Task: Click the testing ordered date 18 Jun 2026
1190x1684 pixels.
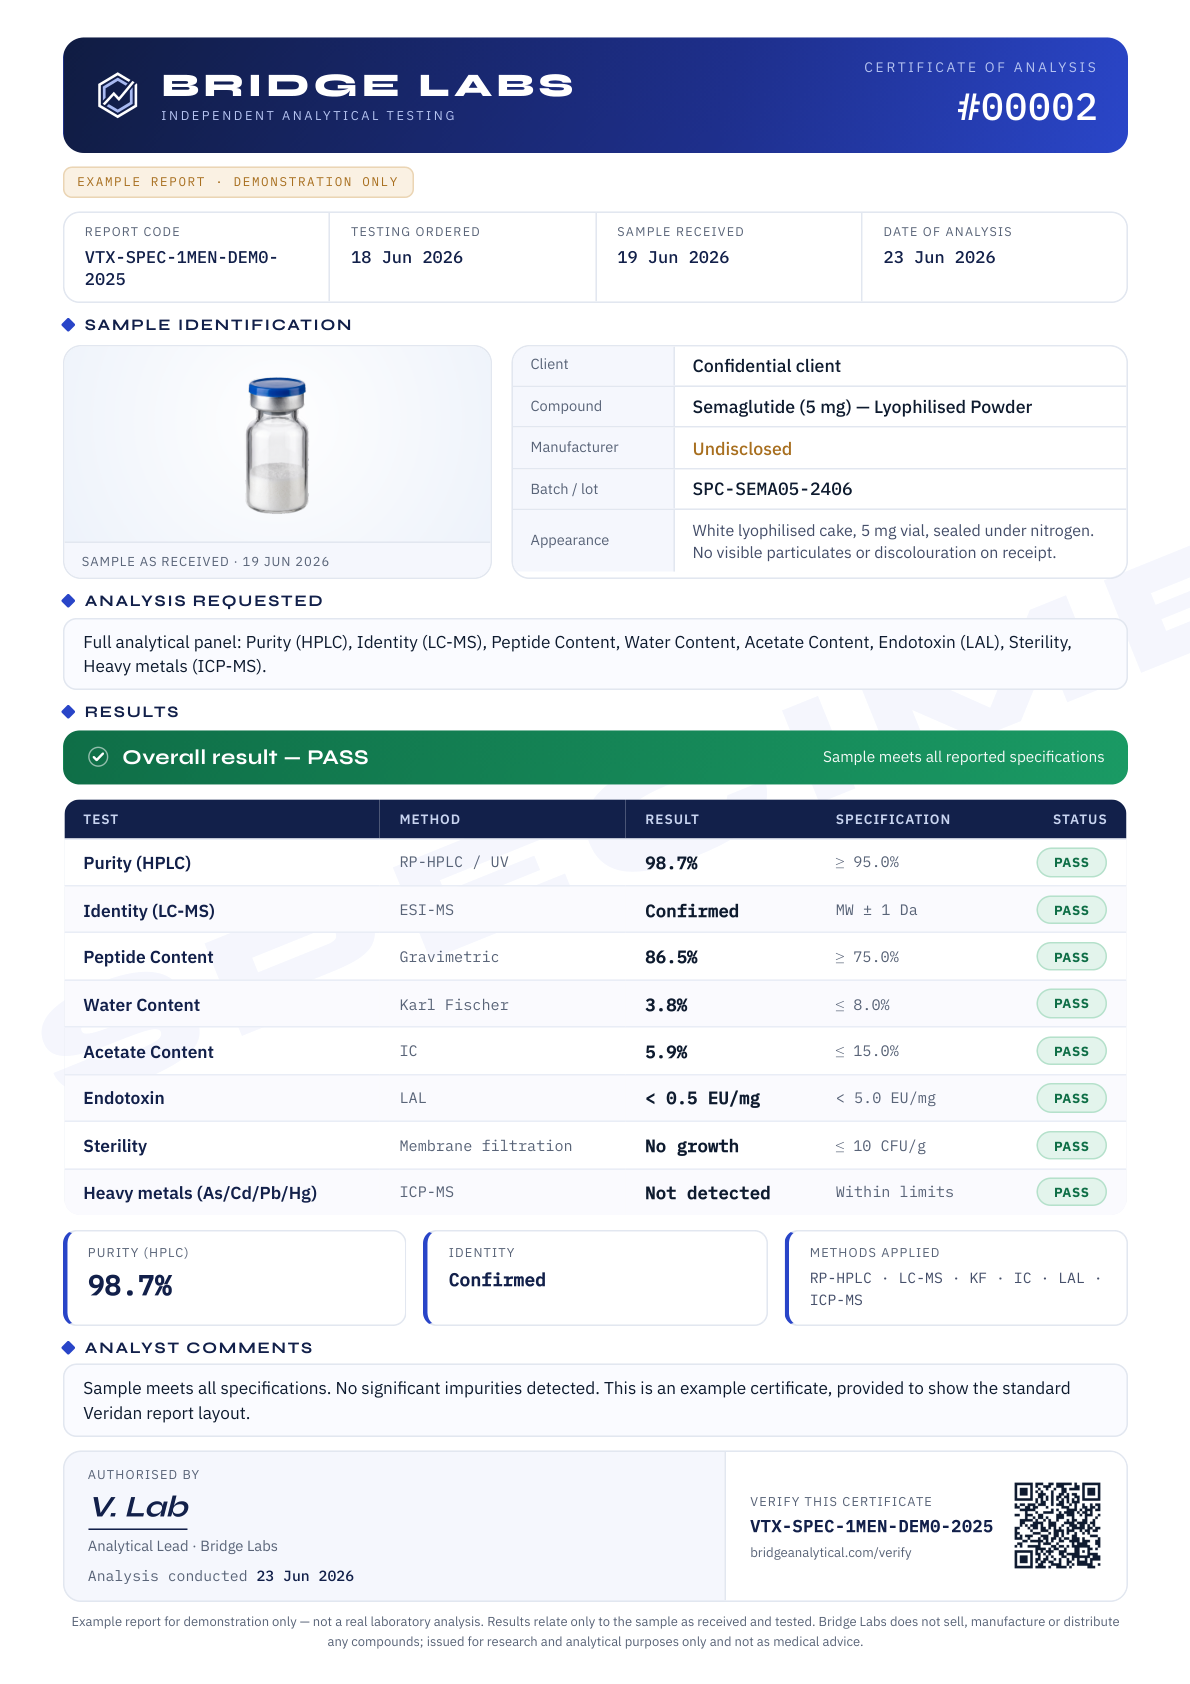Action: pos(407,257)
